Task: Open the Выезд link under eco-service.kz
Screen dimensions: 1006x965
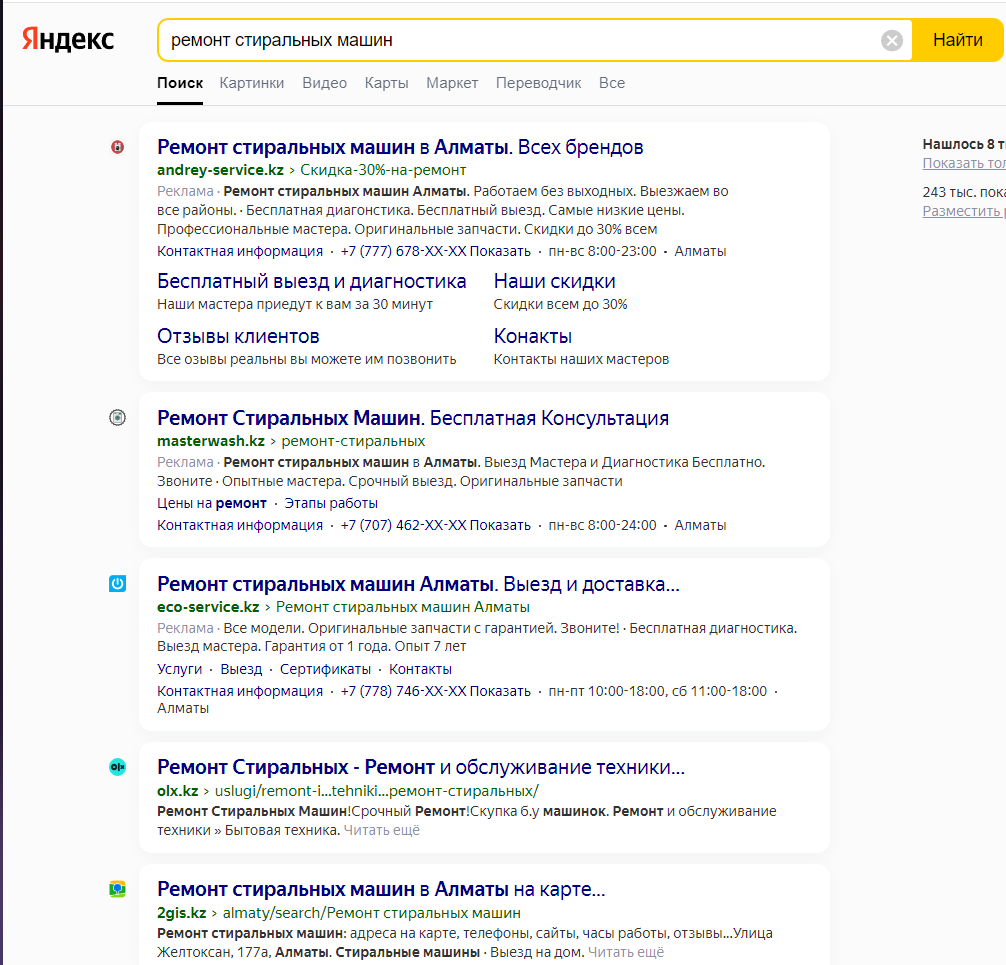Action: pos(241,669)
